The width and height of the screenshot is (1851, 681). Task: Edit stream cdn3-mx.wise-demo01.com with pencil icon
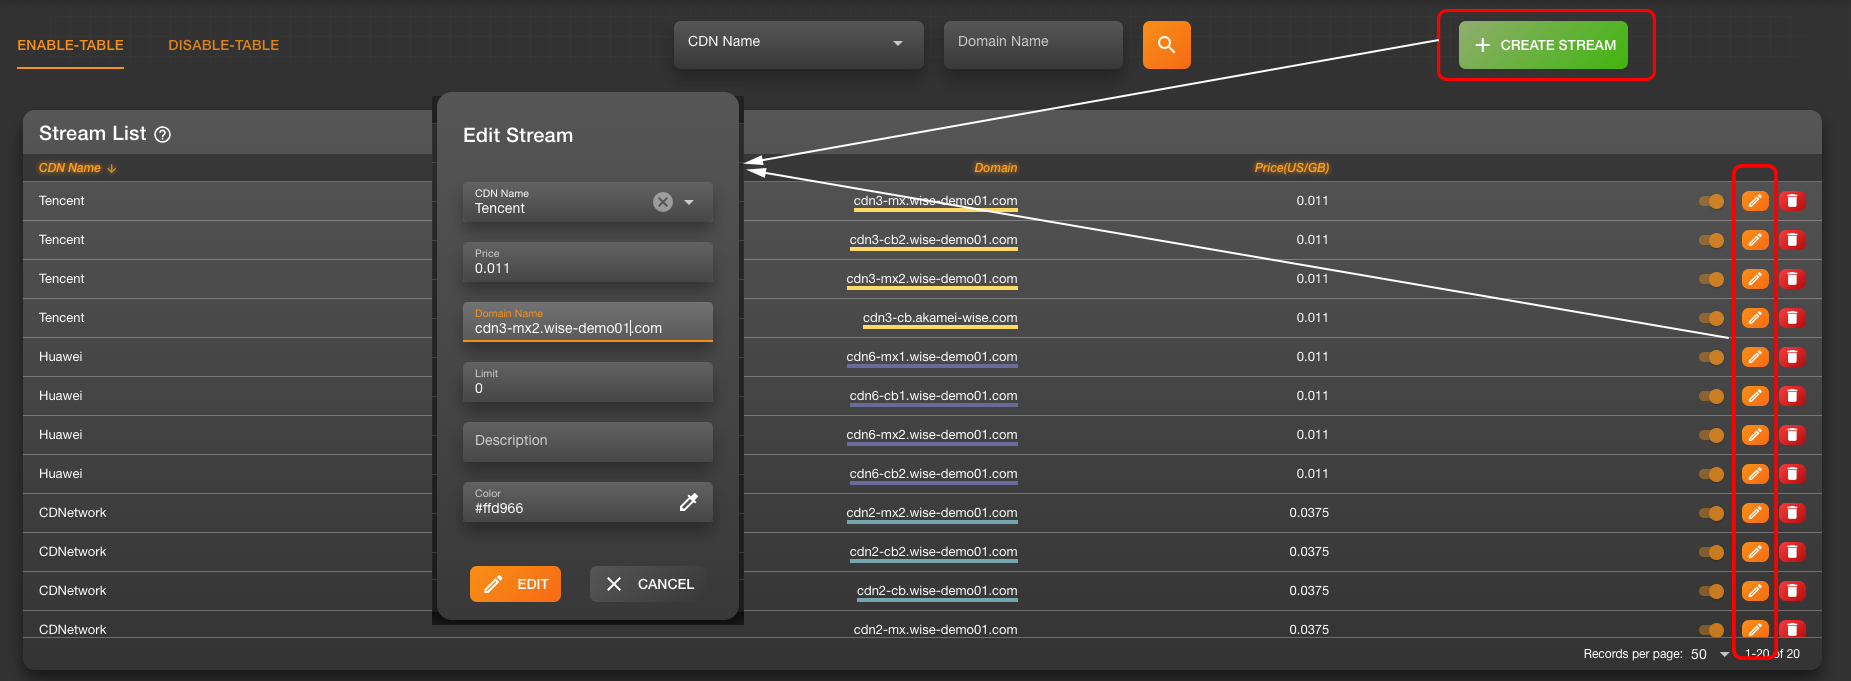(1755, 201)
